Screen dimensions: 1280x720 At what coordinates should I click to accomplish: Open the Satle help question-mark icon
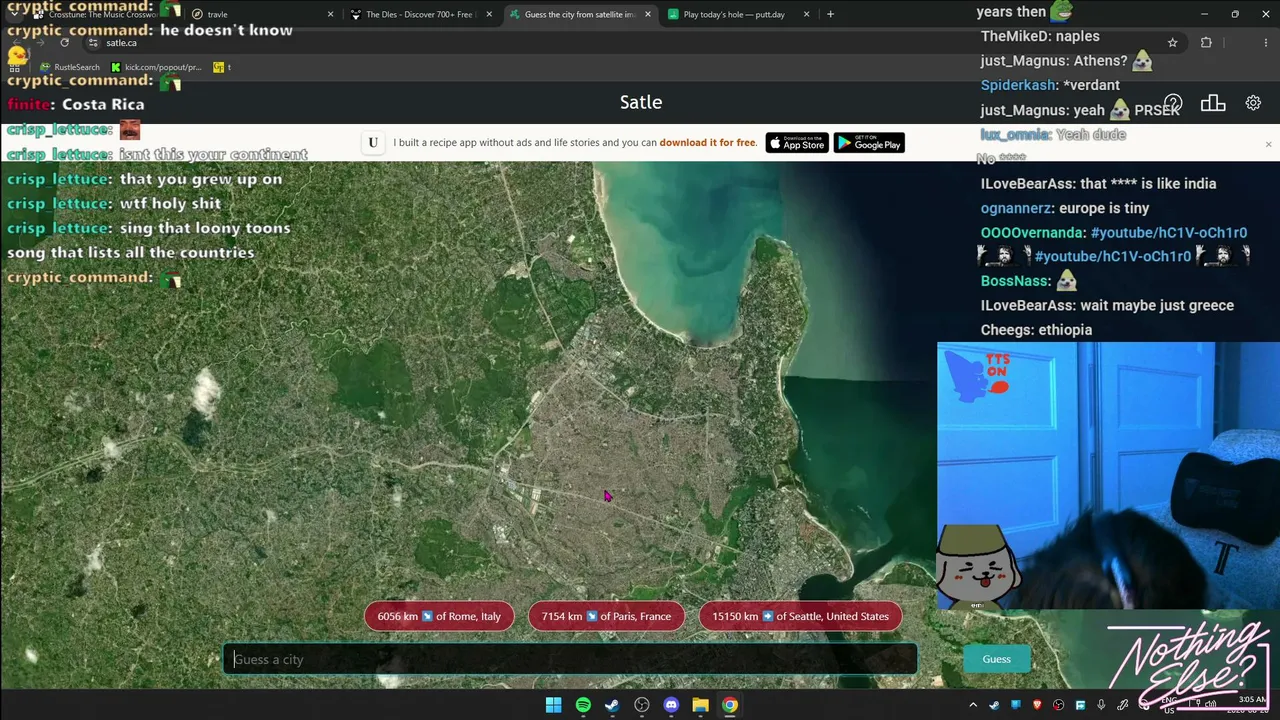1173,104
